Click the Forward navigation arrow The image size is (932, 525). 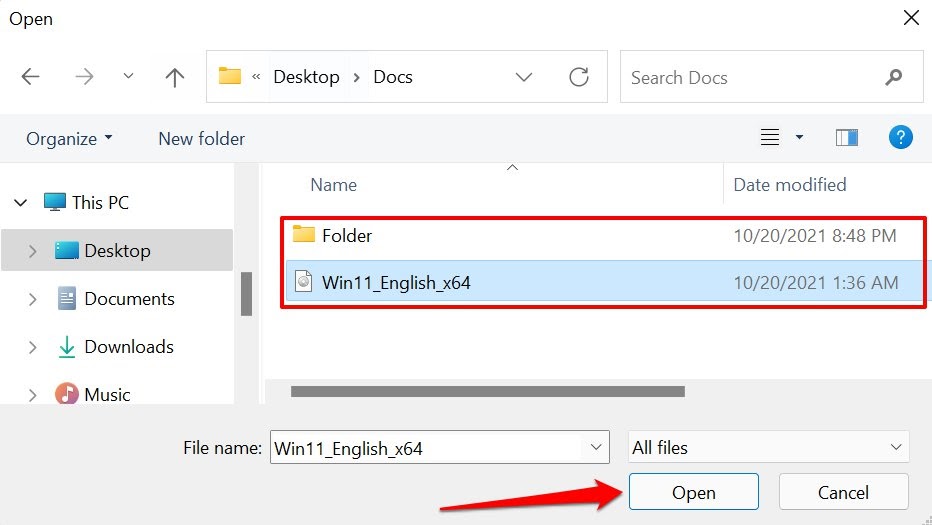coord(84,77)
